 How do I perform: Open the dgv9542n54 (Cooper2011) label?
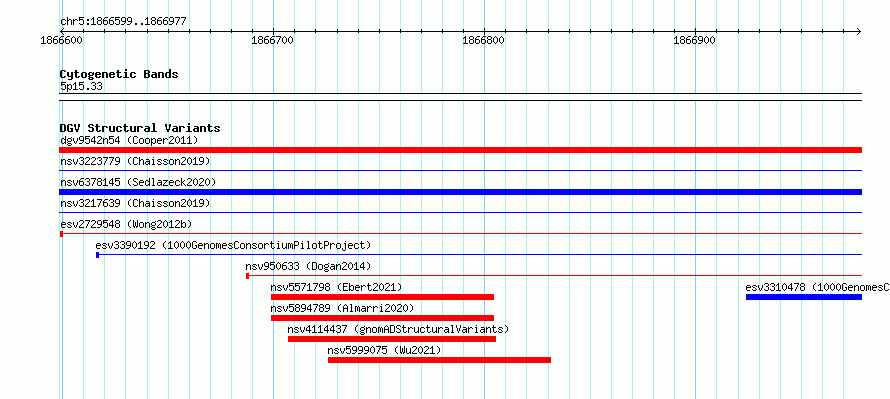(129, 140)
